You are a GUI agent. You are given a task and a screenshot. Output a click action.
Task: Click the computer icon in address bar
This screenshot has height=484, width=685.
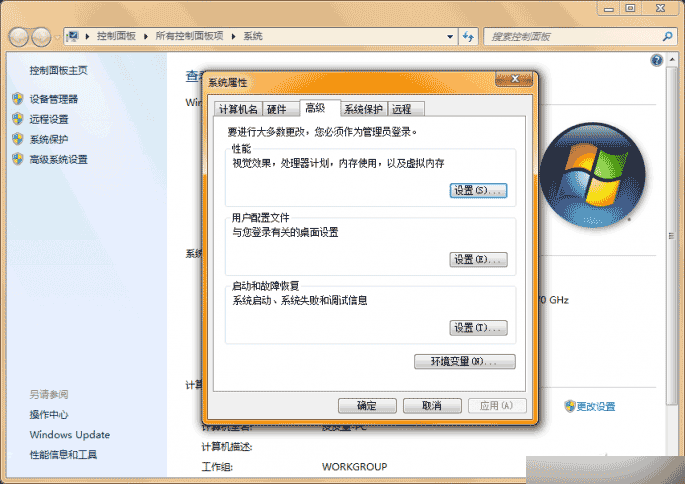click(73, 36)
